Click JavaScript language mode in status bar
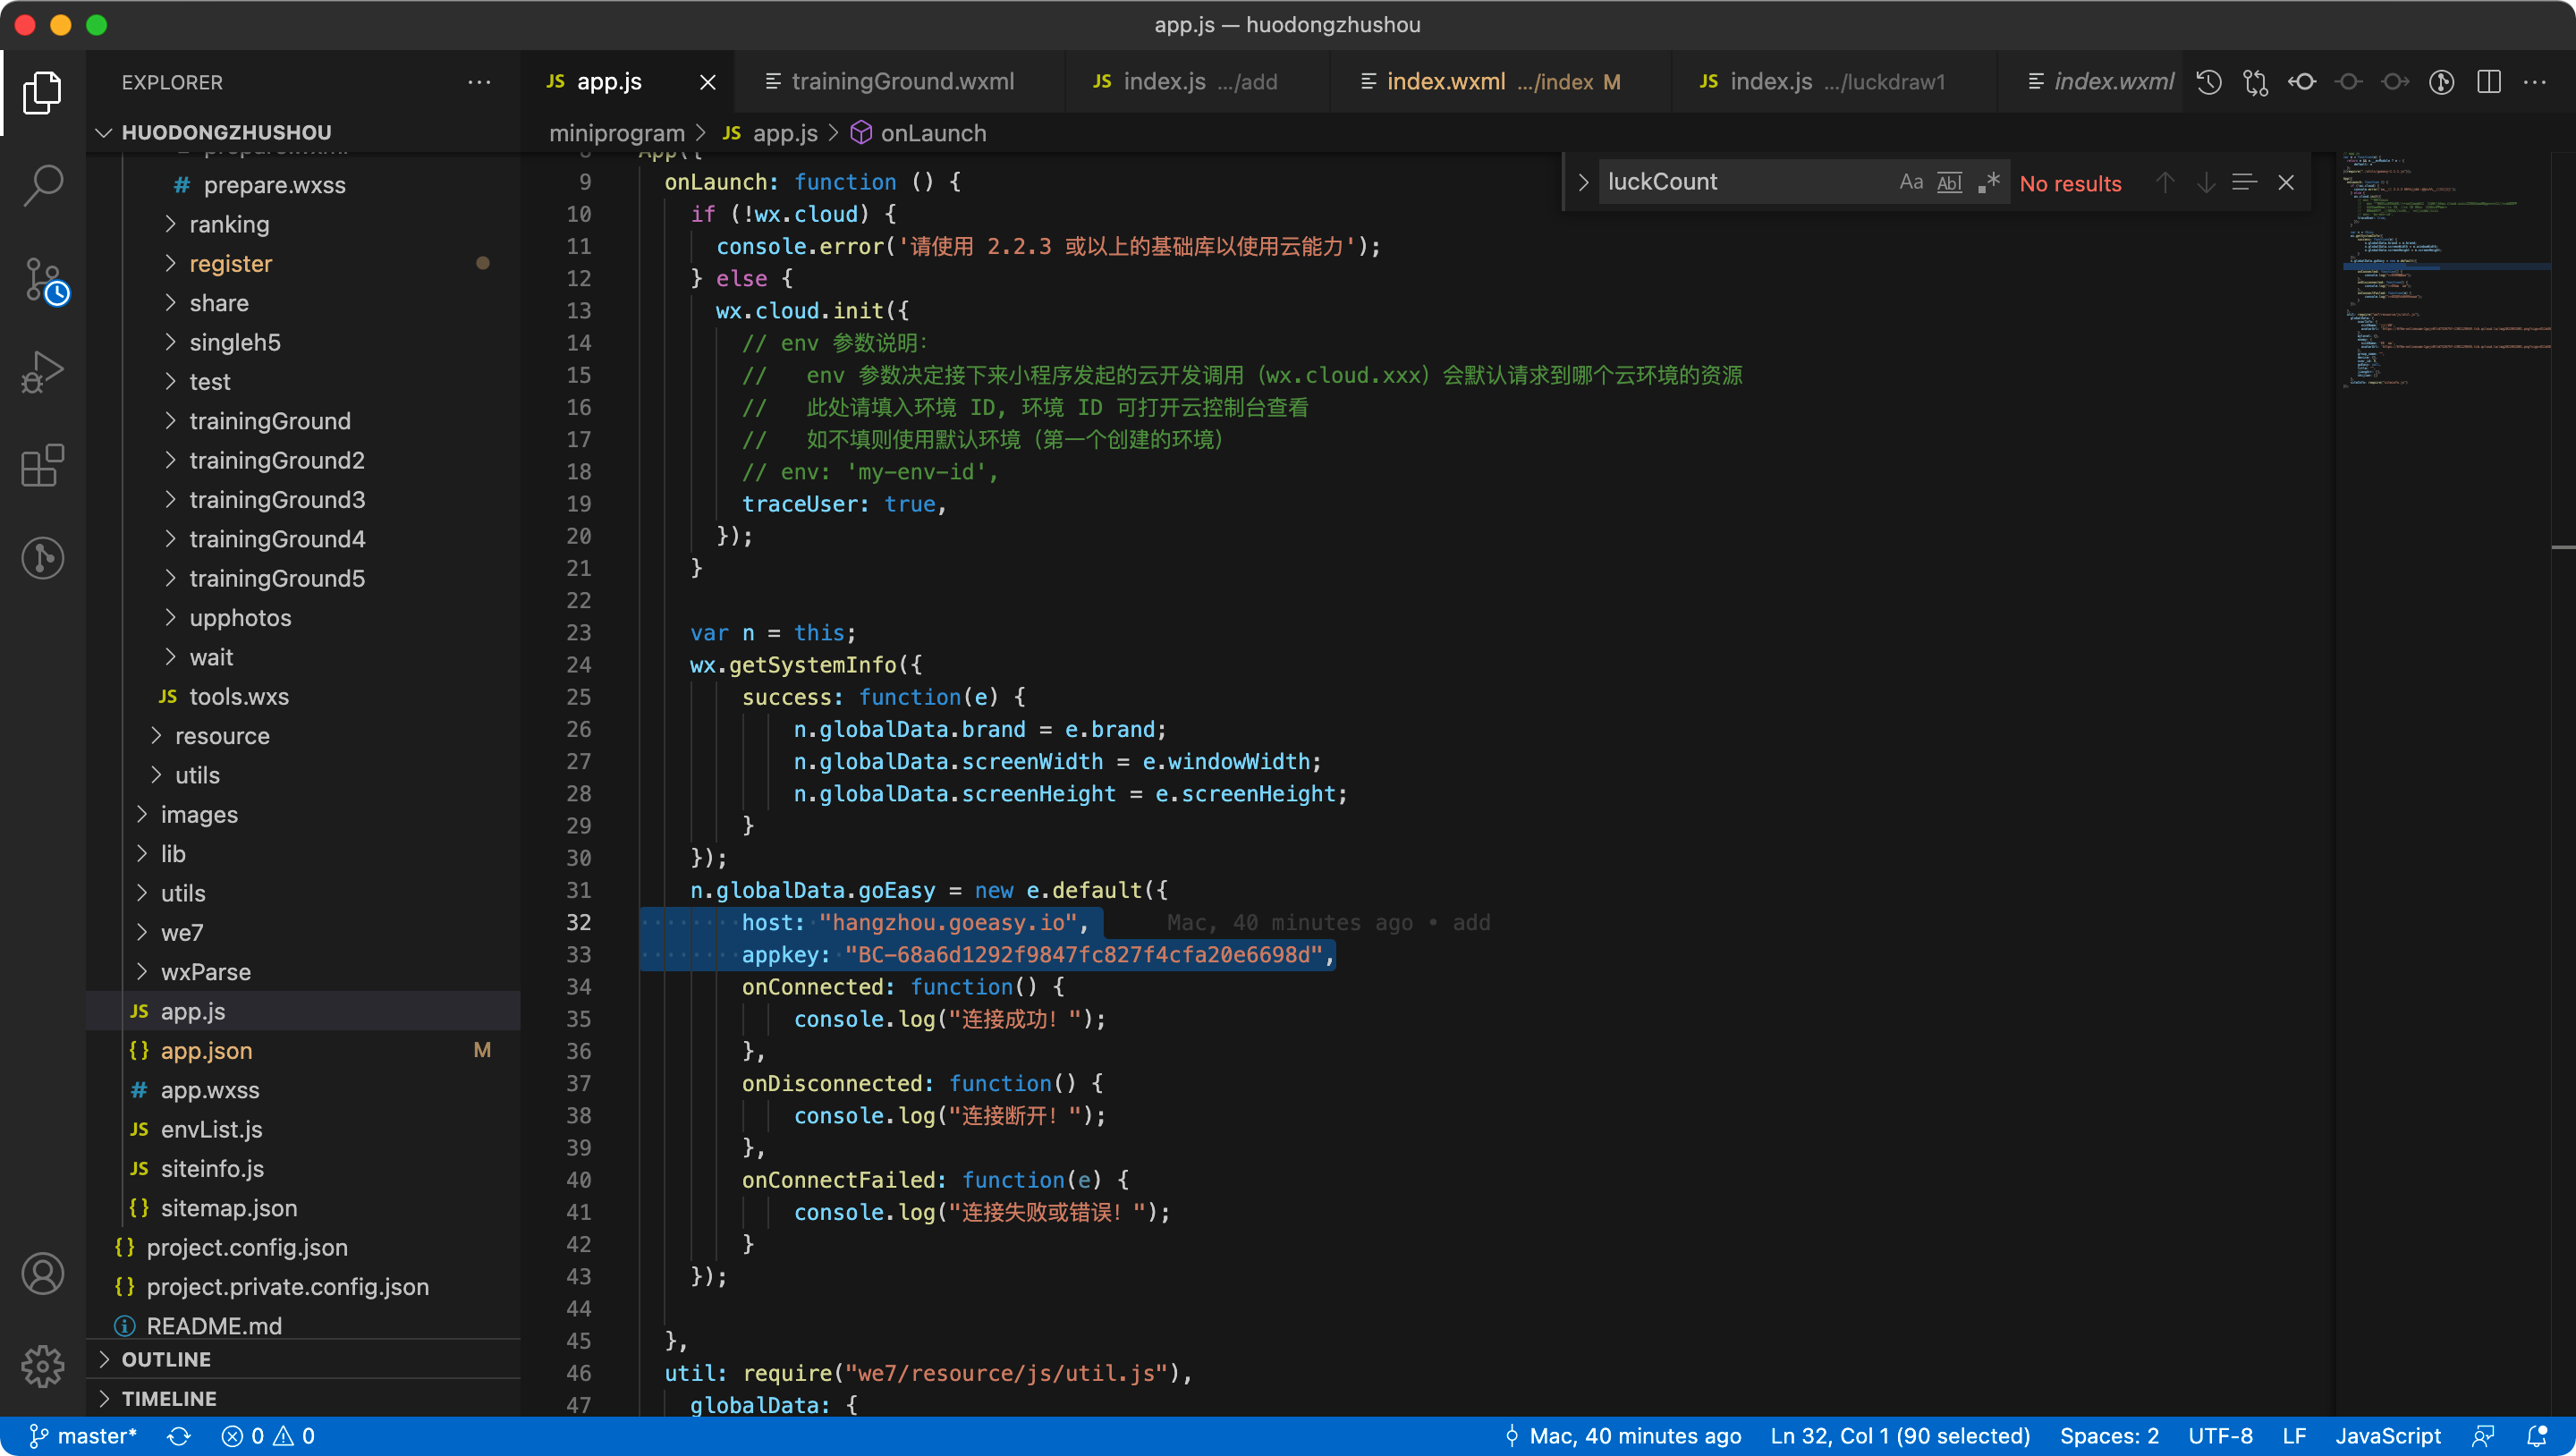The image size is (2576, 1456). pos(2387,1436)
